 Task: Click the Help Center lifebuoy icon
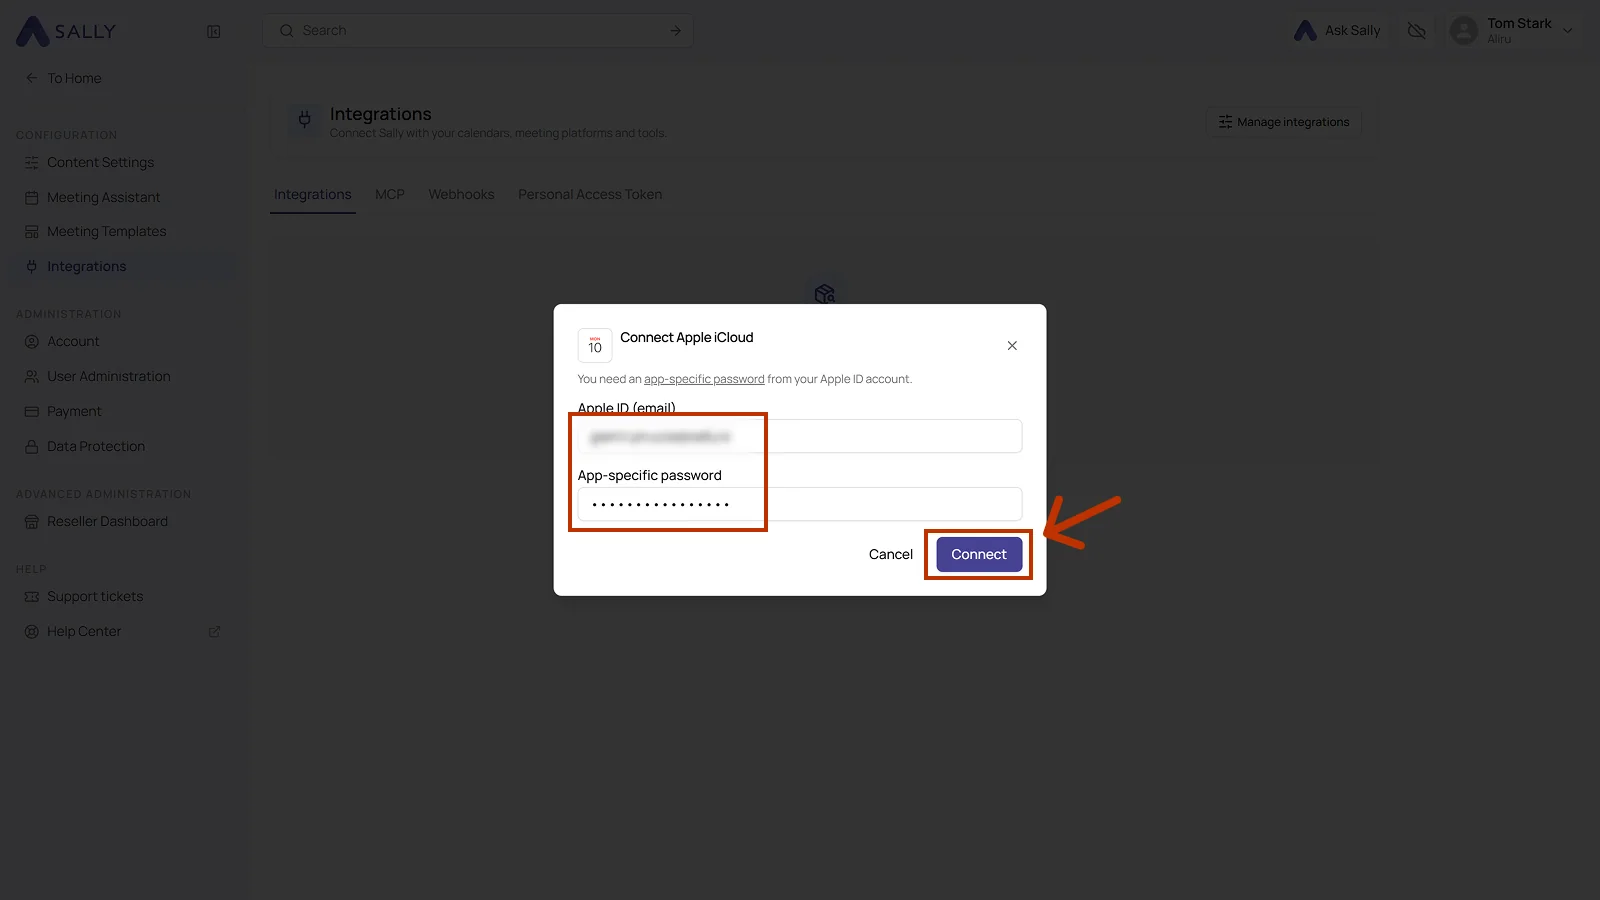coord(32,631)
